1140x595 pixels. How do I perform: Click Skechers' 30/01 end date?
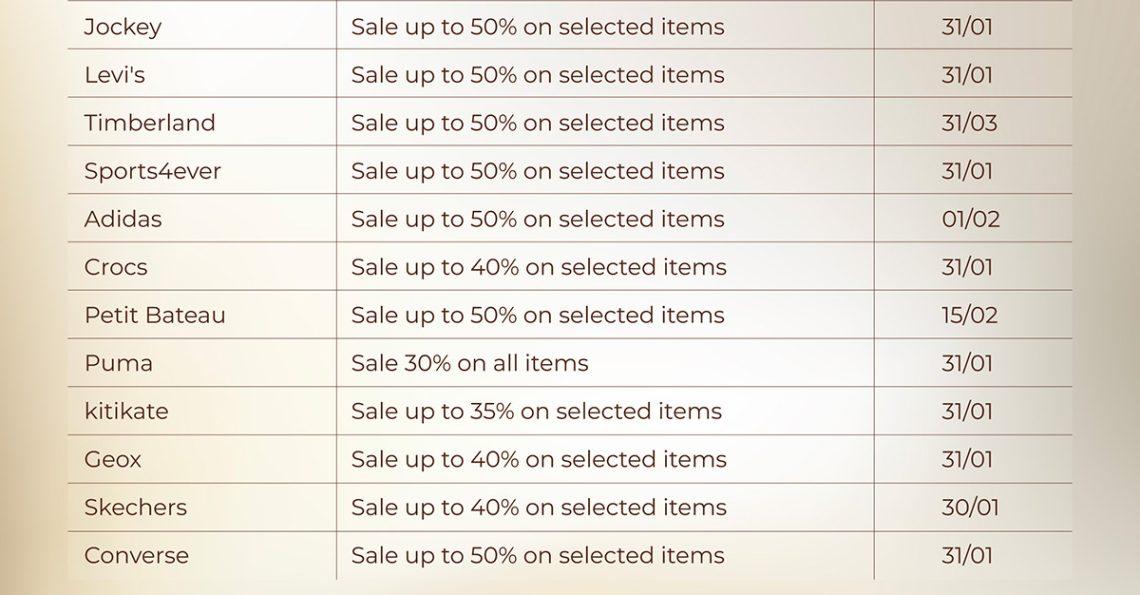pos(969,507)
